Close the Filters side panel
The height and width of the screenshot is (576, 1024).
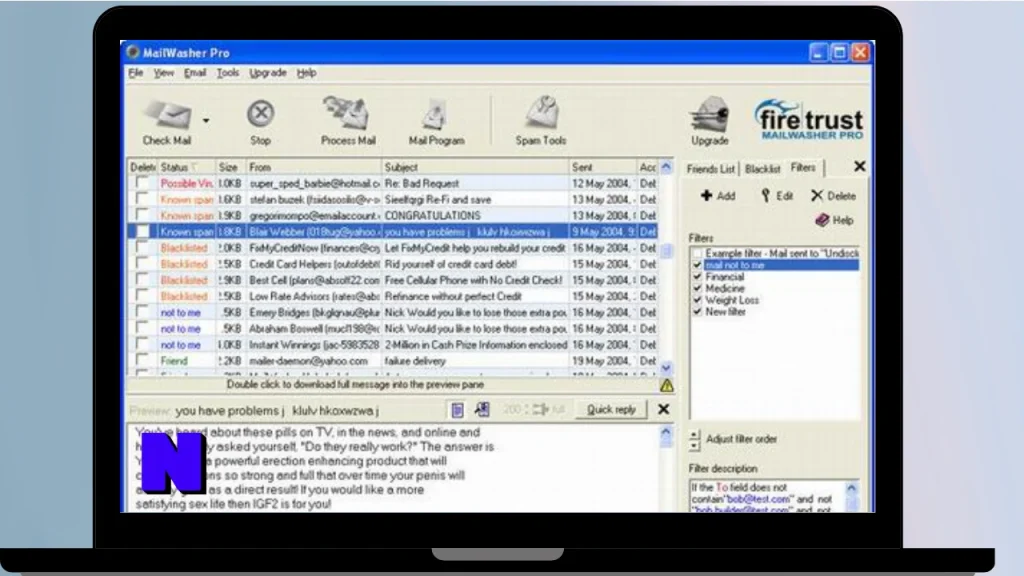[859, 167]
